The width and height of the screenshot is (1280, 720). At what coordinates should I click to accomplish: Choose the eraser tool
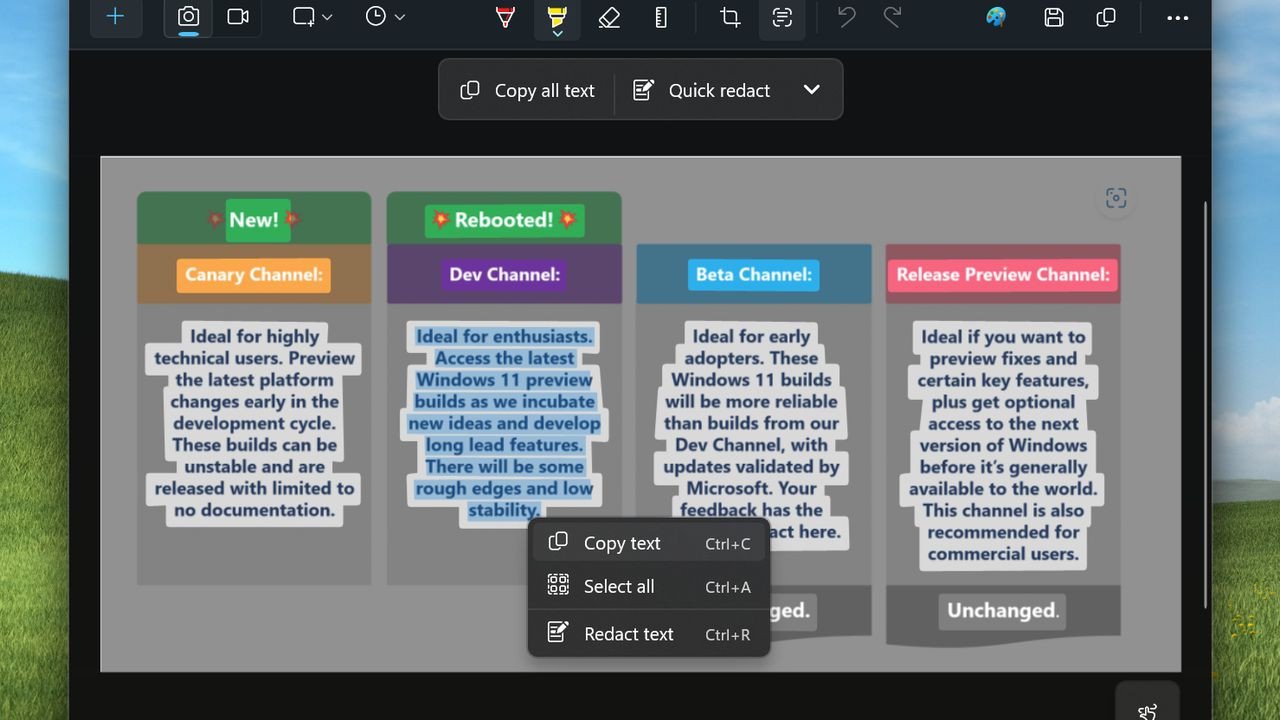609,17
